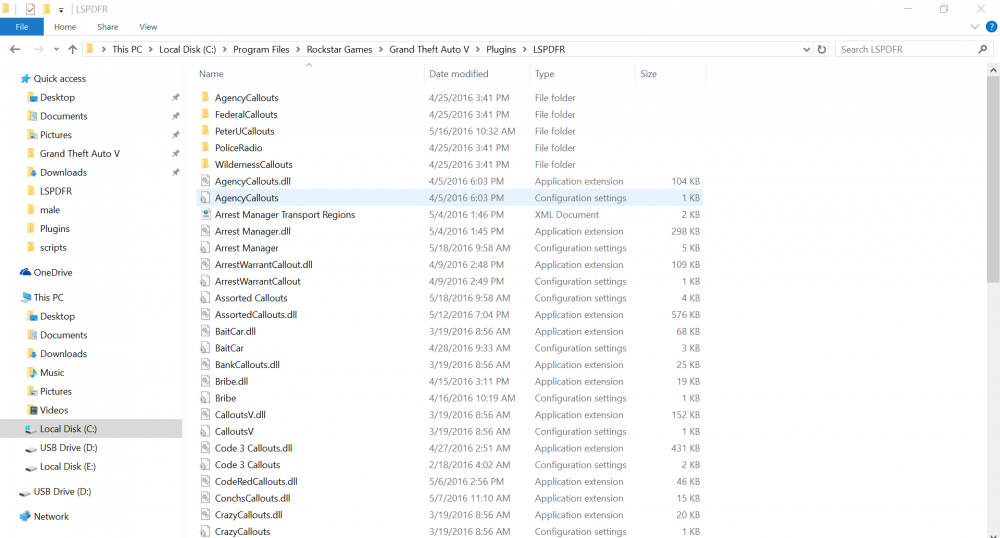Expand the ribbon with the chevron
This screenshot has height=538, width=1000.
[x=974, y=27]
